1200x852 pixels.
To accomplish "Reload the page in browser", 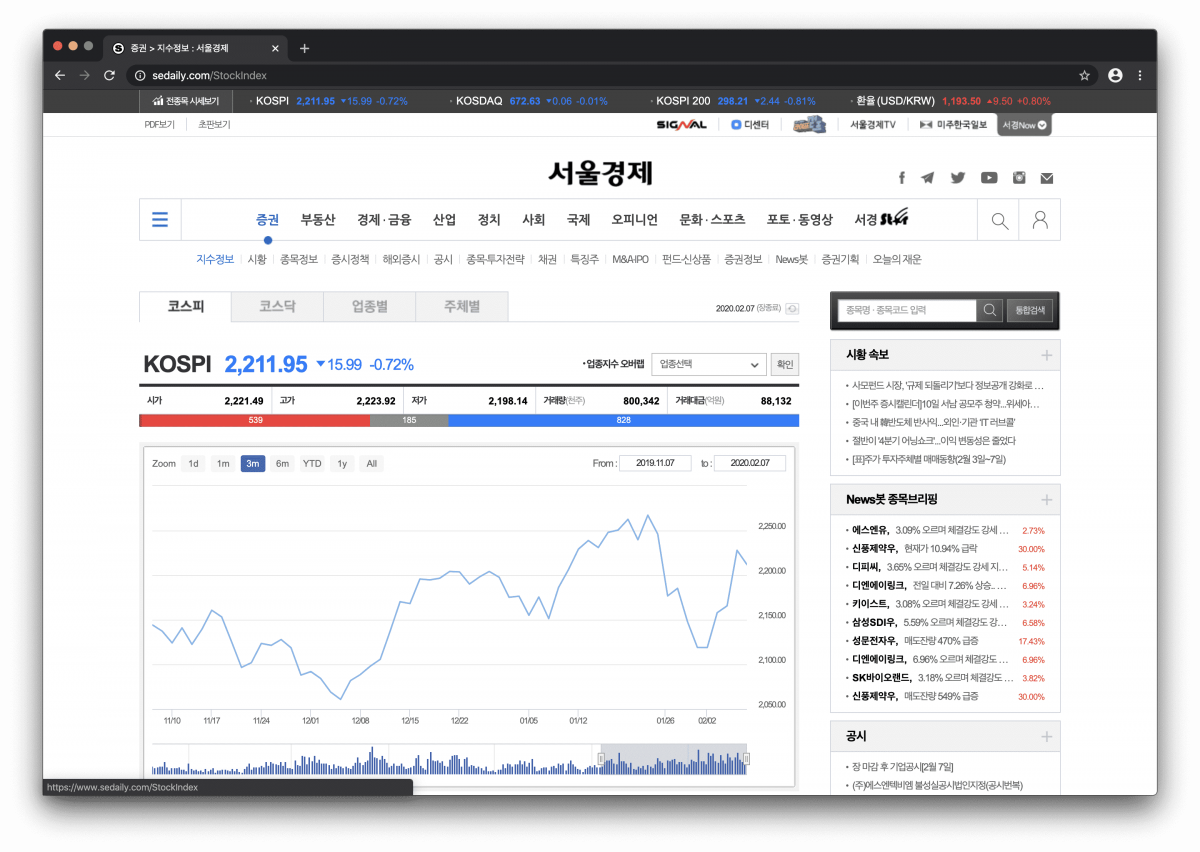I will 109,75.
